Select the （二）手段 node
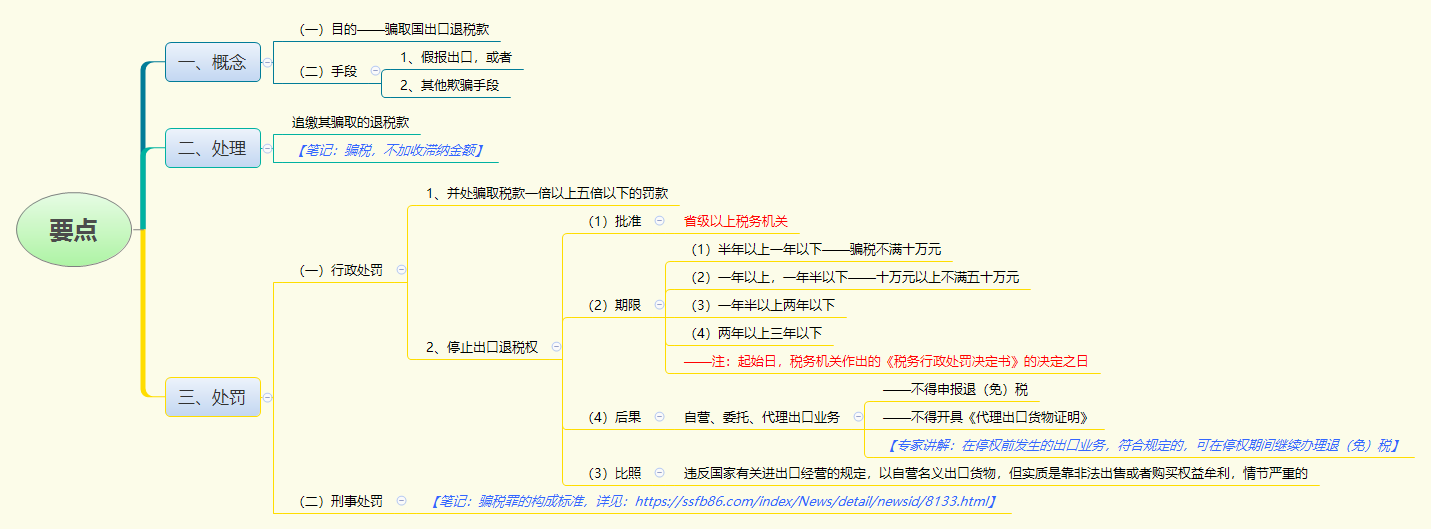1431x529 pixels. coord(328,71)
